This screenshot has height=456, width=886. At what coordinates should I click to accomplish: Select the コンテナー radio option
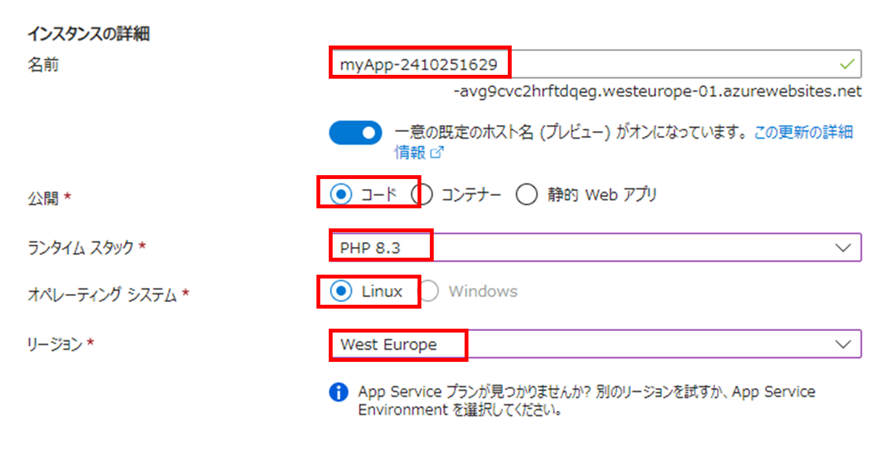coord(422,194)
